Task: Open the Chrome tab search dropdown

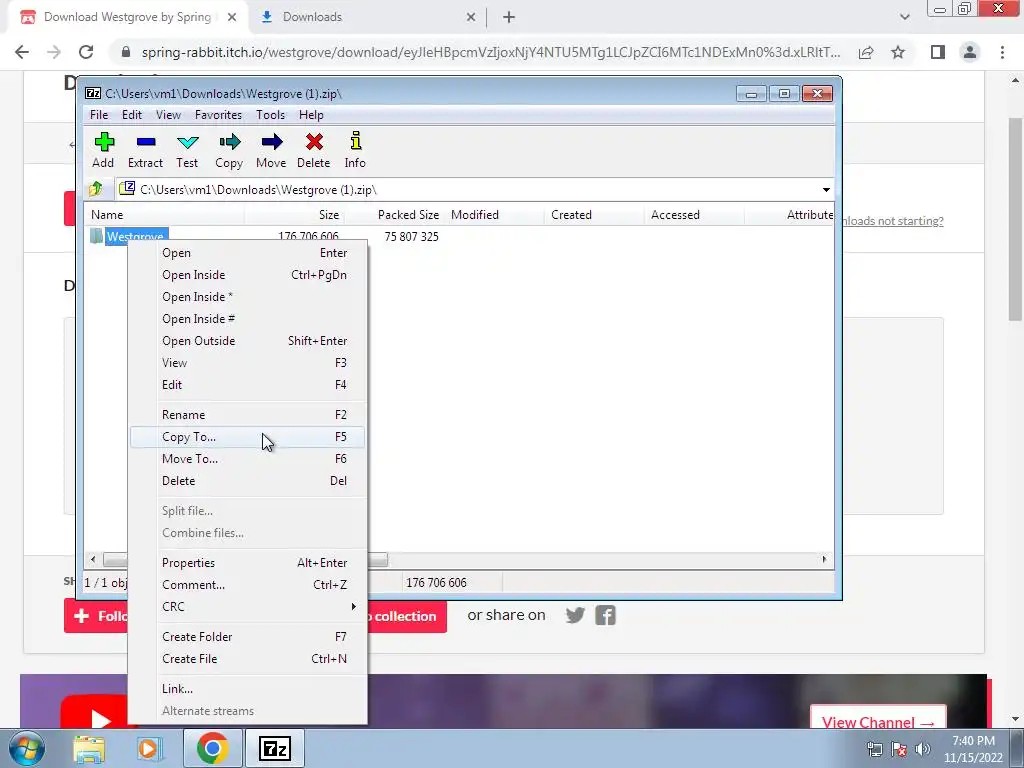Action: tap(904, 18)
